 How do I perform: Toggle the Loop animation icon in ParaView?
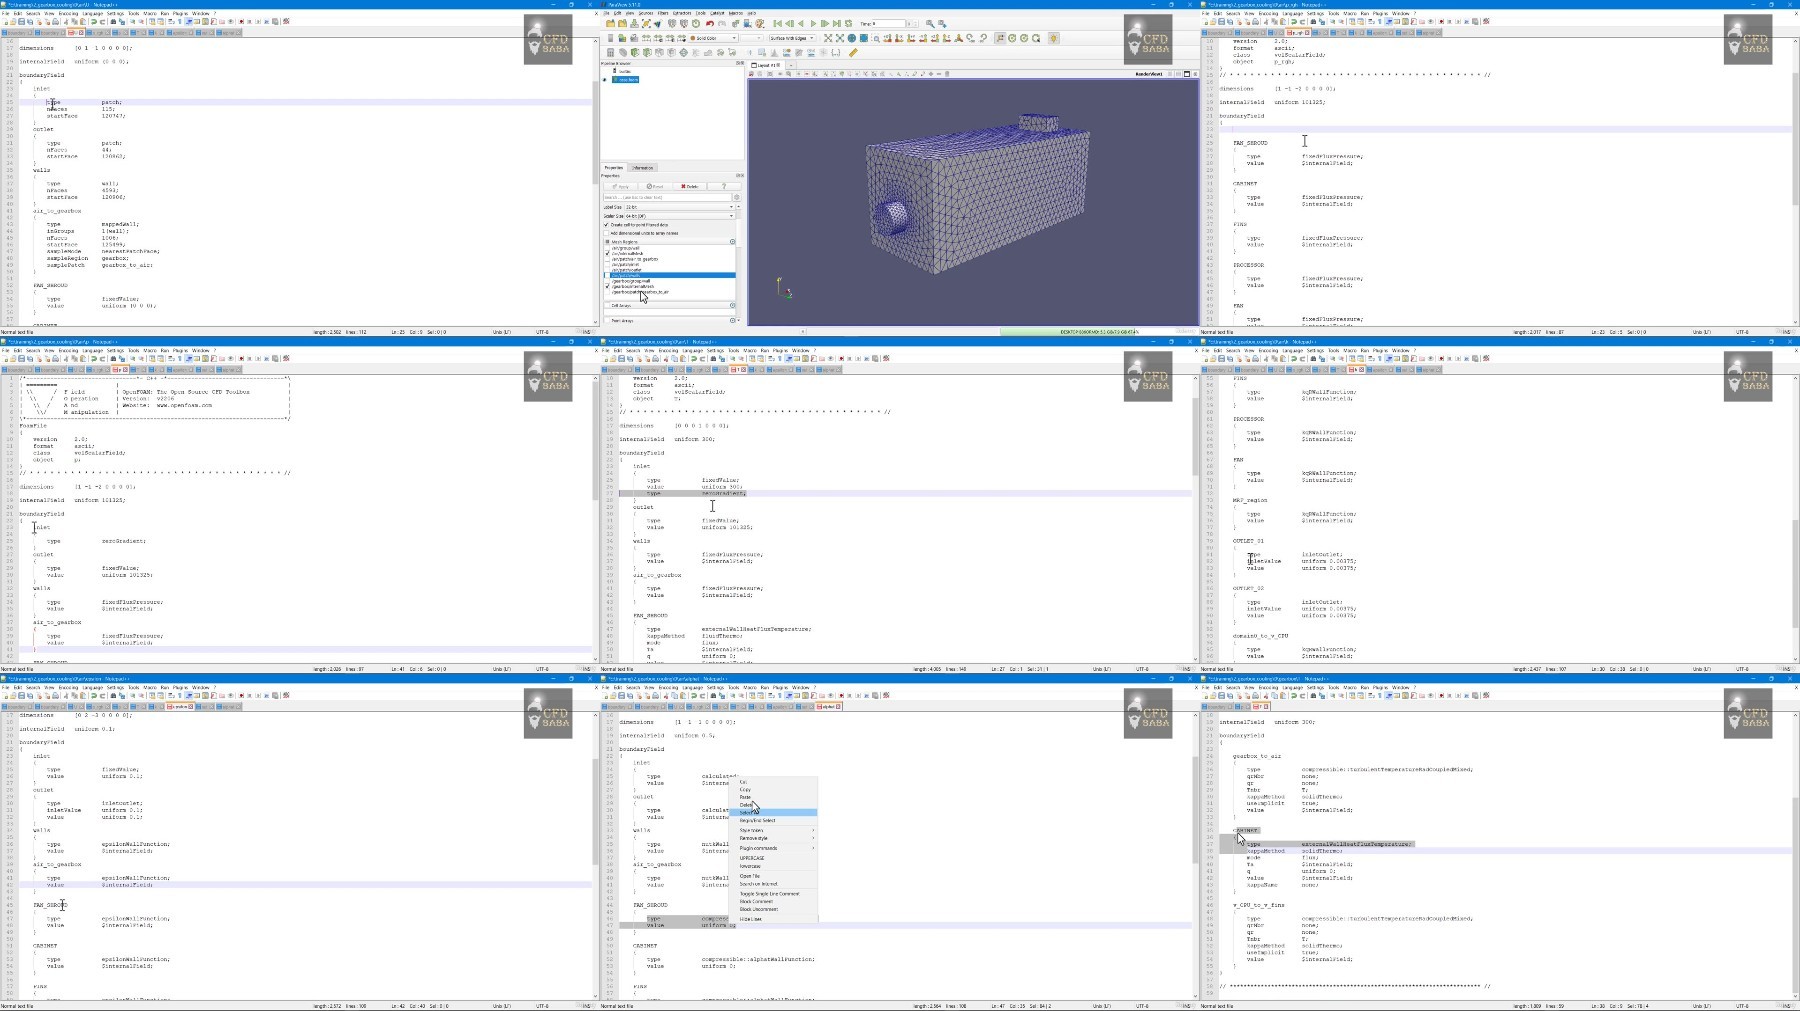[849, 23]
